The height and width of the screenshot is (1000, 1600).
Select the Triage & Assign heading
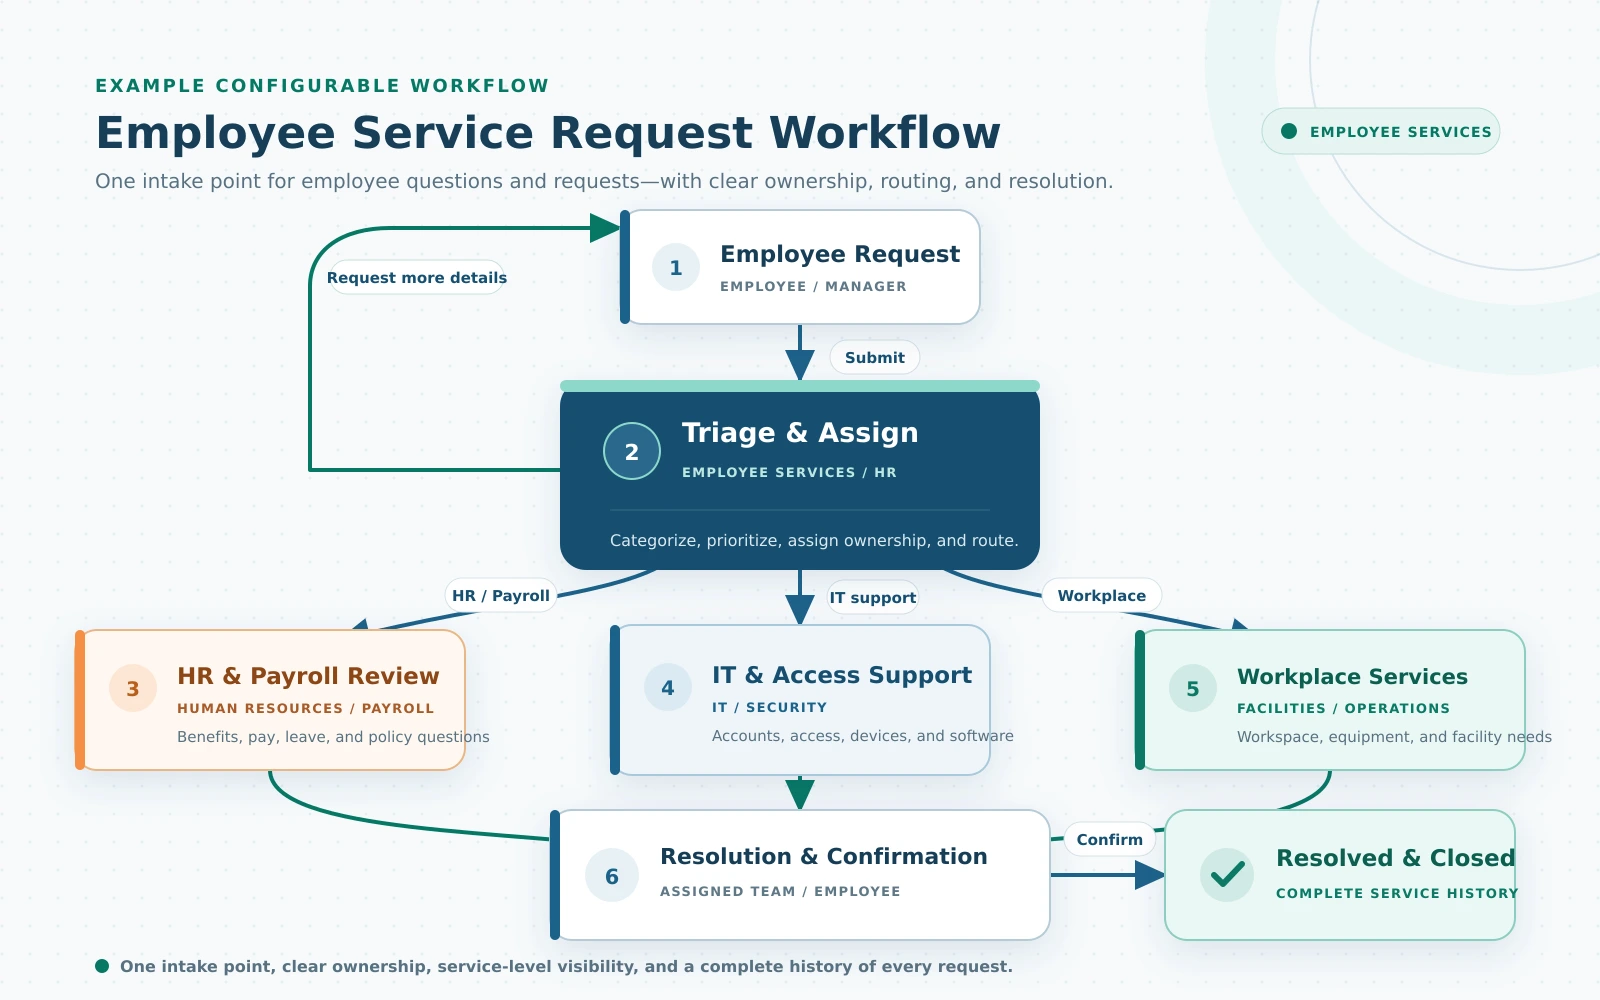[x=800, y=432]
